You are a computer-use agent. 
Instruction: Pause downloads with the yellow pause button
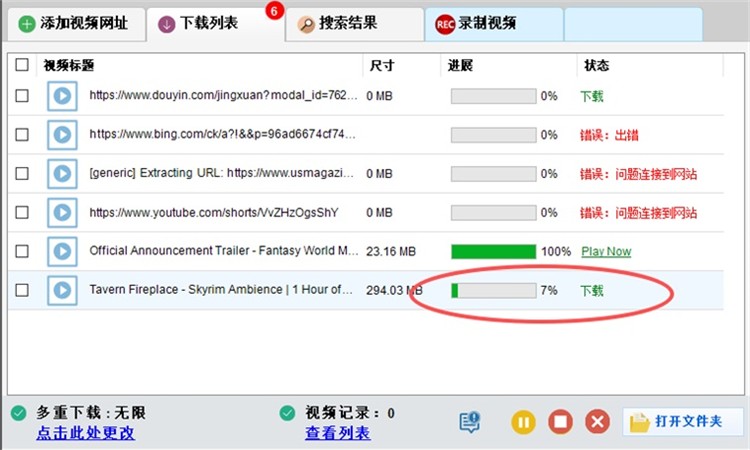[523, 422]
